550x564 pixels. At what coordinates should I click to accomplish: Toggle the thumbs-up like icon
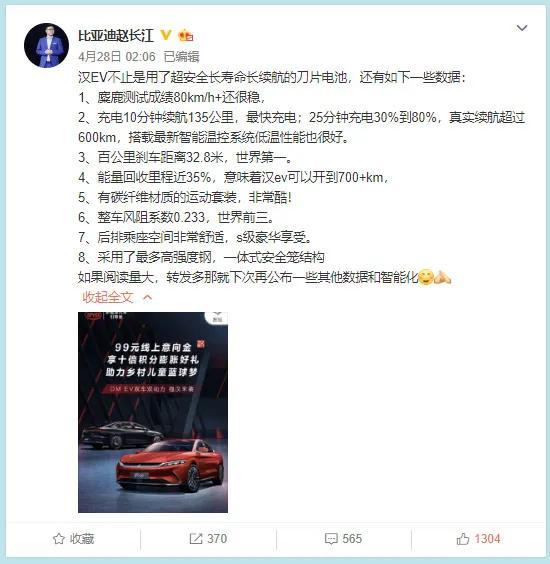point(463,538)
